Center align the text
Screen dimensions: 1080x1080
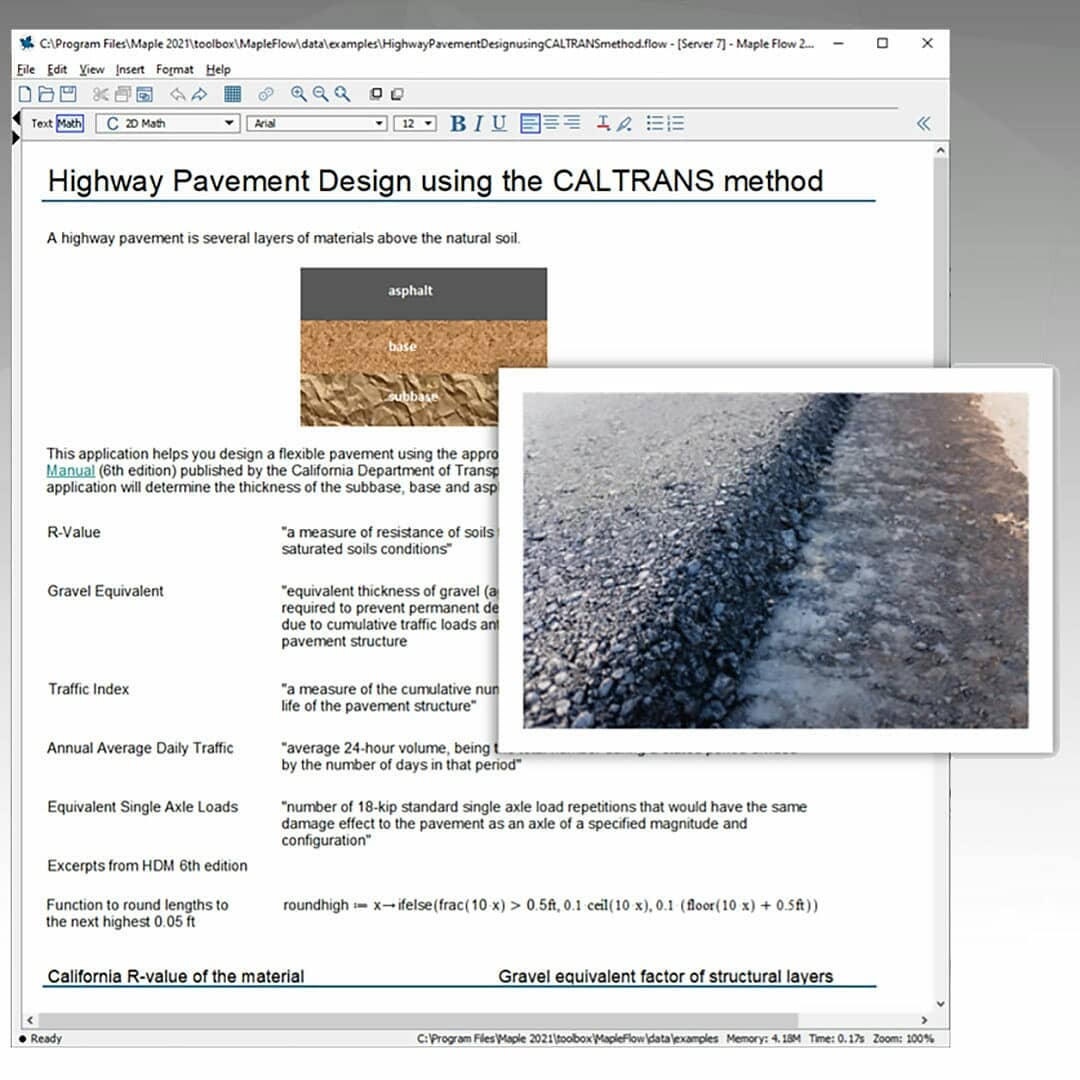pos(551,123)
